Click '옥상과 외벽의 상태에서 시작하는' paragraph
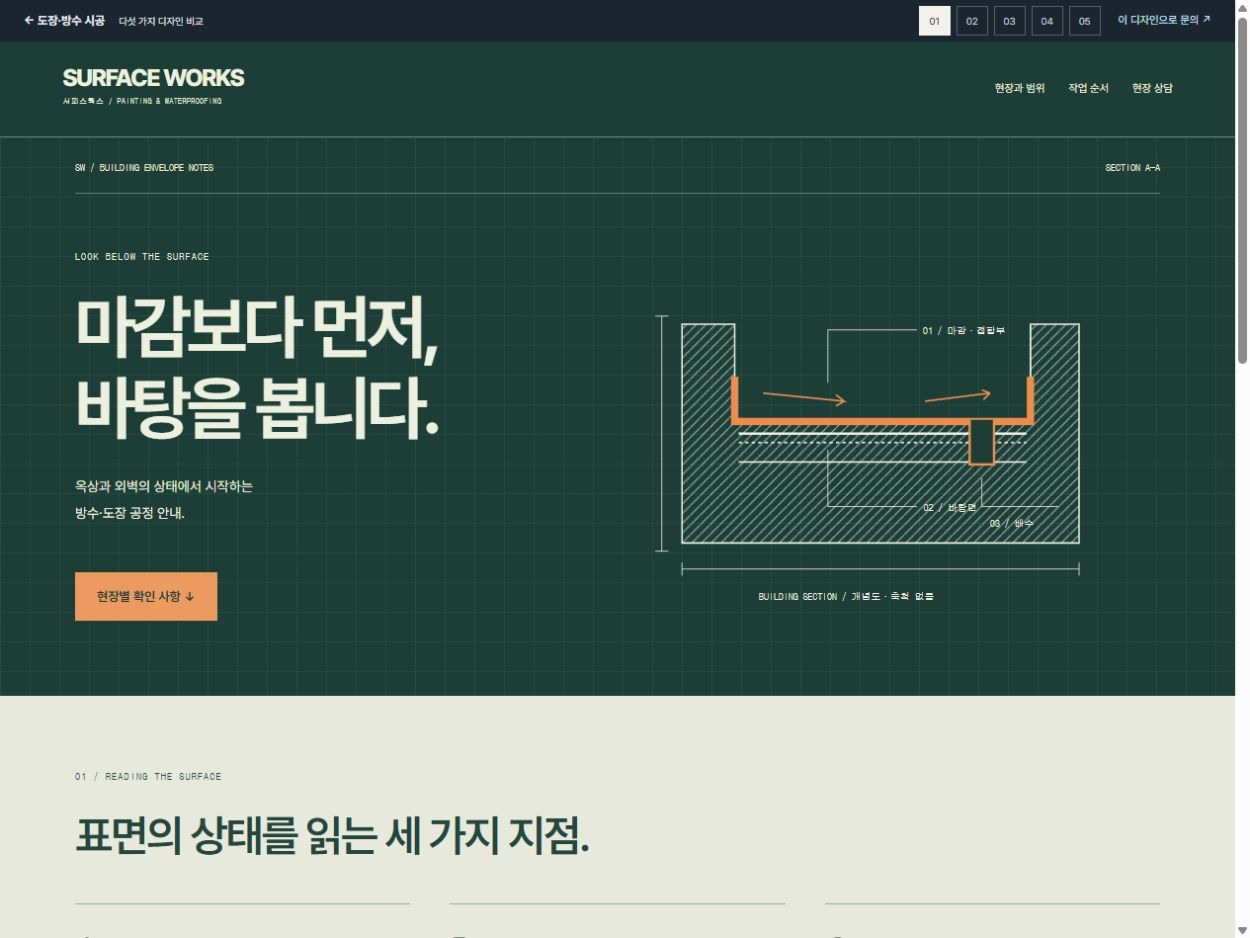This screenshot has width=1250, height=938. (164, 487)
